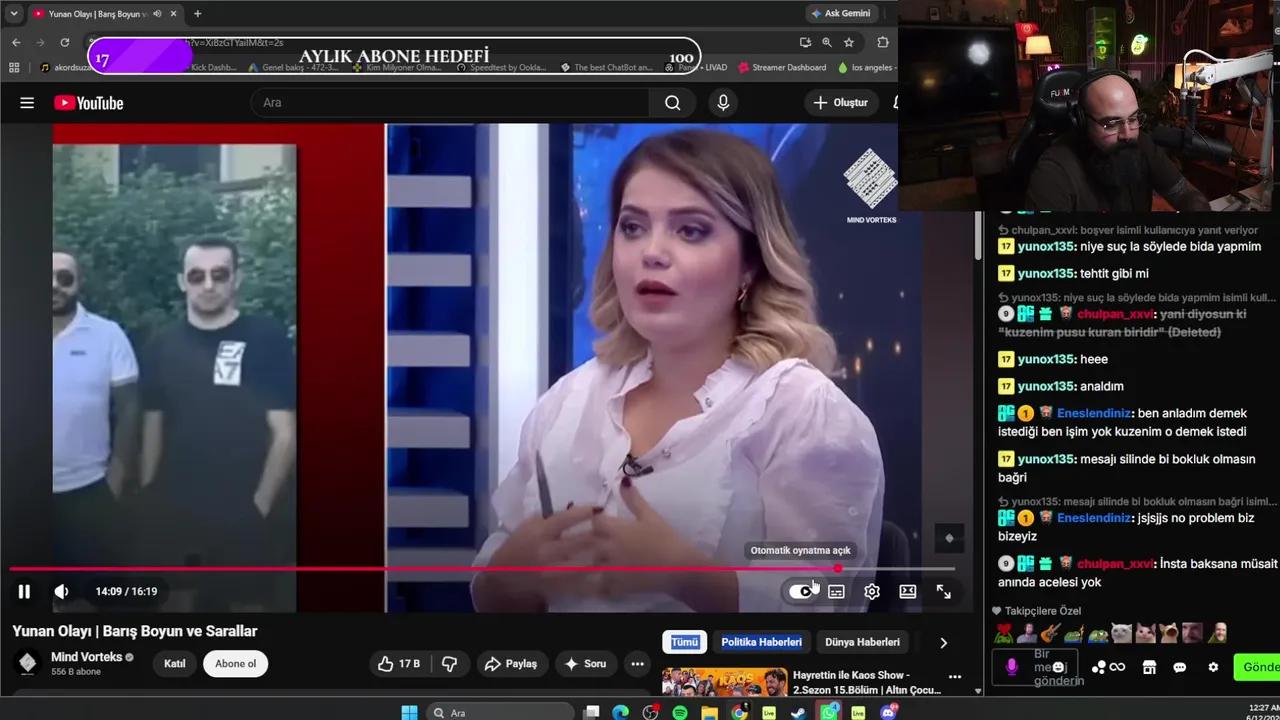
Task: Pick the guitar emote in chat
Action: click(x=1050, y=633)
